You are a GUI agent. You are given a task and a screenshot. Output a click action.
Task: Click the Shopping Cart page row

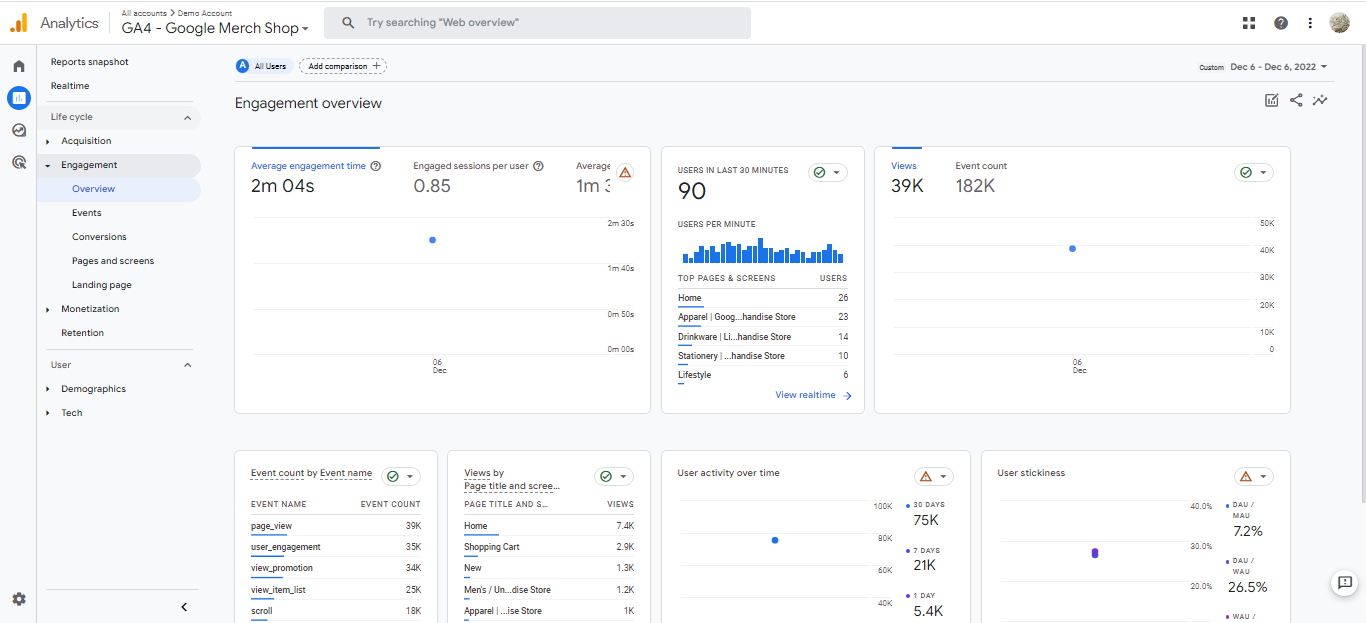[549, 547]
